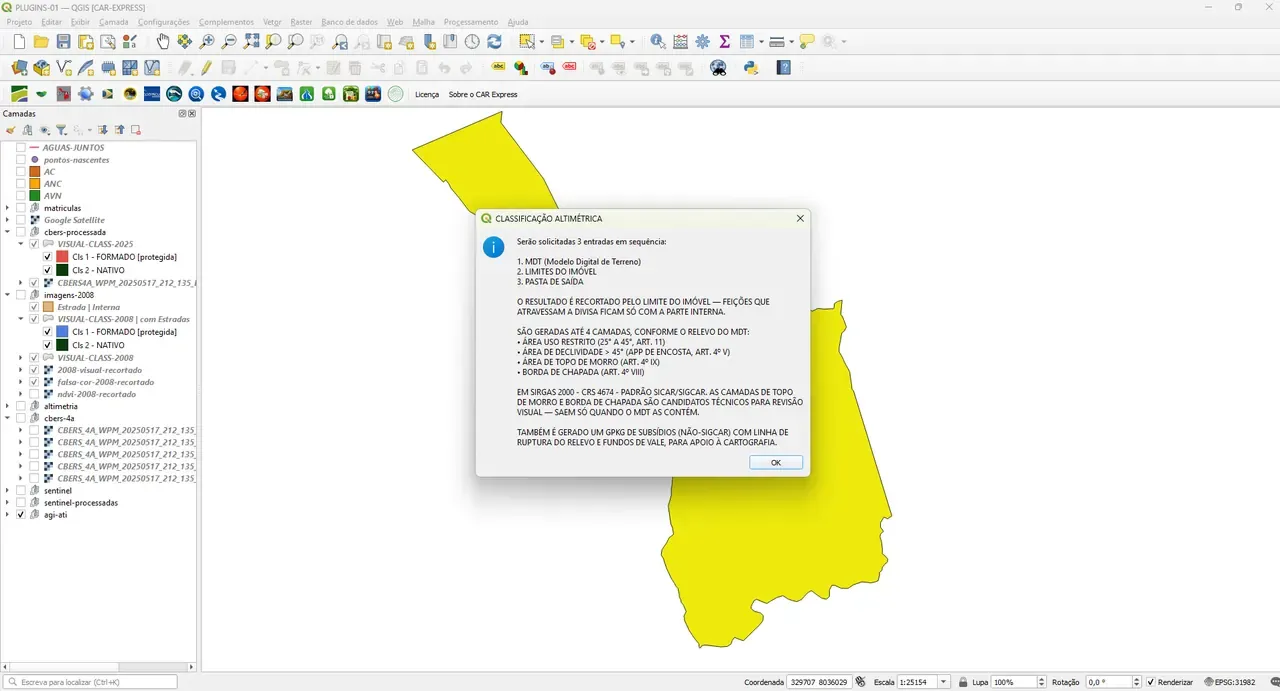1280x691 pixels.
Task: Save the project using the floppy icon
Action: (63, 42)
